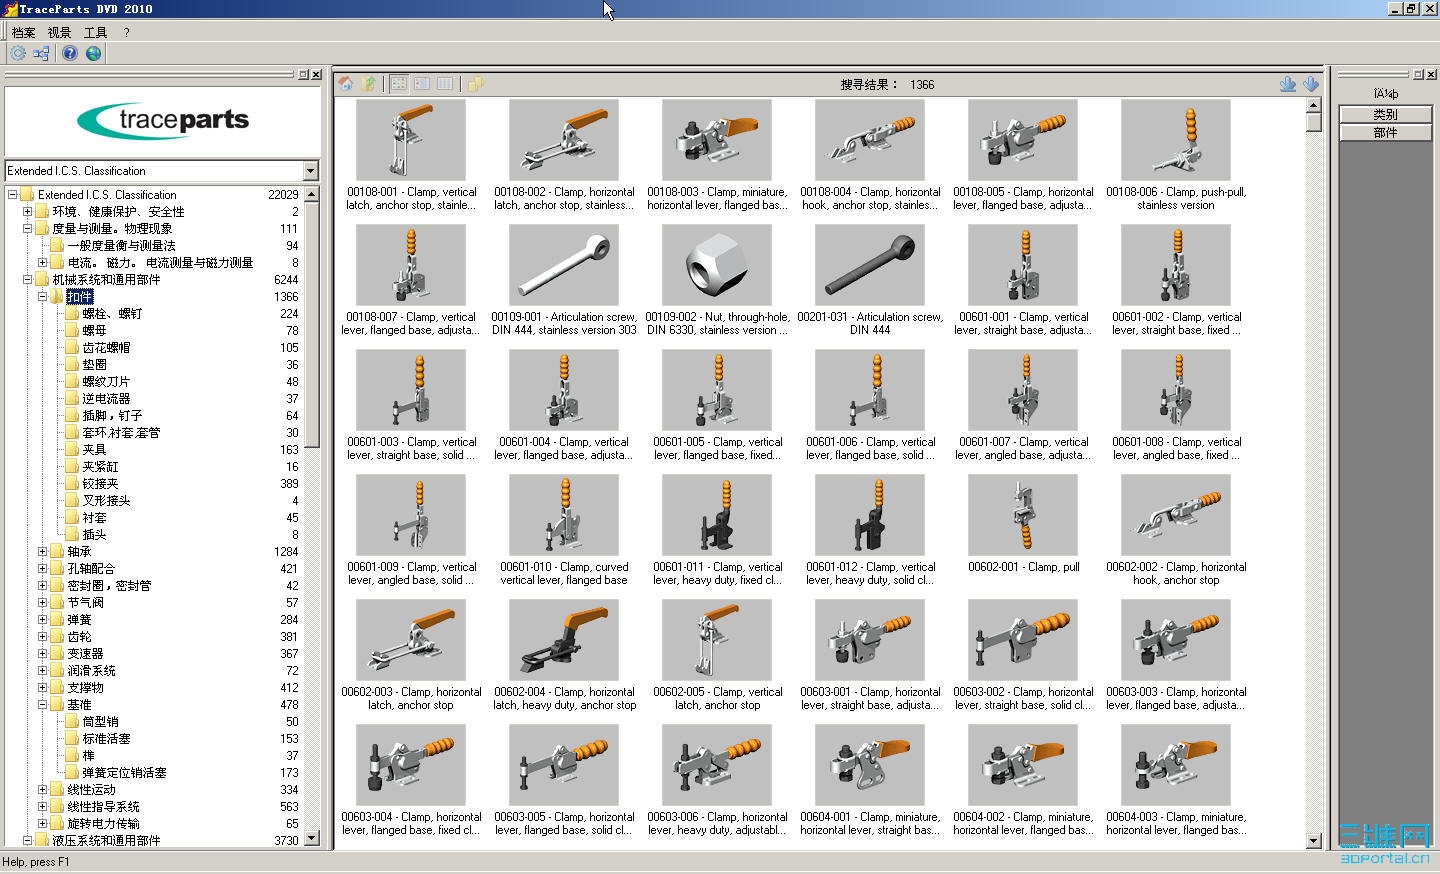Expand the 线性运动 tree node

(x=43, y=790)
